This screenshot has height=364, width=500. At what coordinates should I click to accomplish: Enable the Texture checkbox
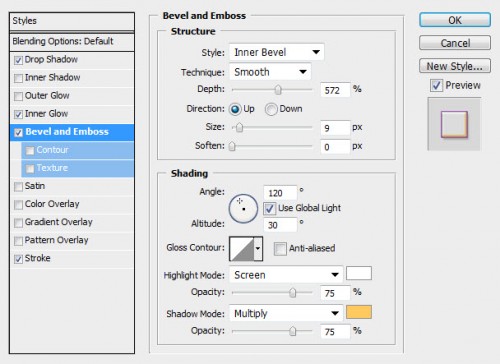tap(30, 169)
